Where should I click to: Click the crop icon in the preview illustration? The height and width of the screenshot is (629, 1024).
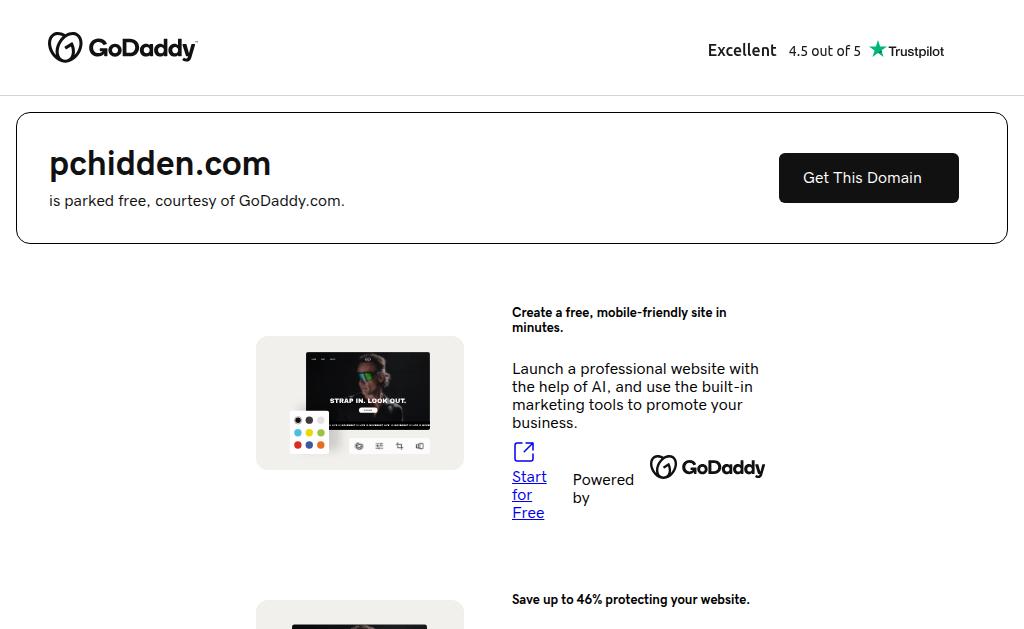399,446
